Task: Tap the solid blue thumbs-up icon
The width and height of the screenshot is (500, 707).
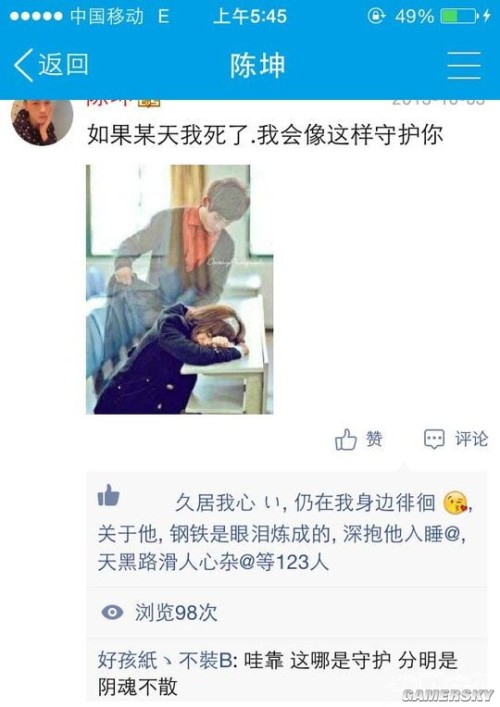Action: click(x=109, y=495)
